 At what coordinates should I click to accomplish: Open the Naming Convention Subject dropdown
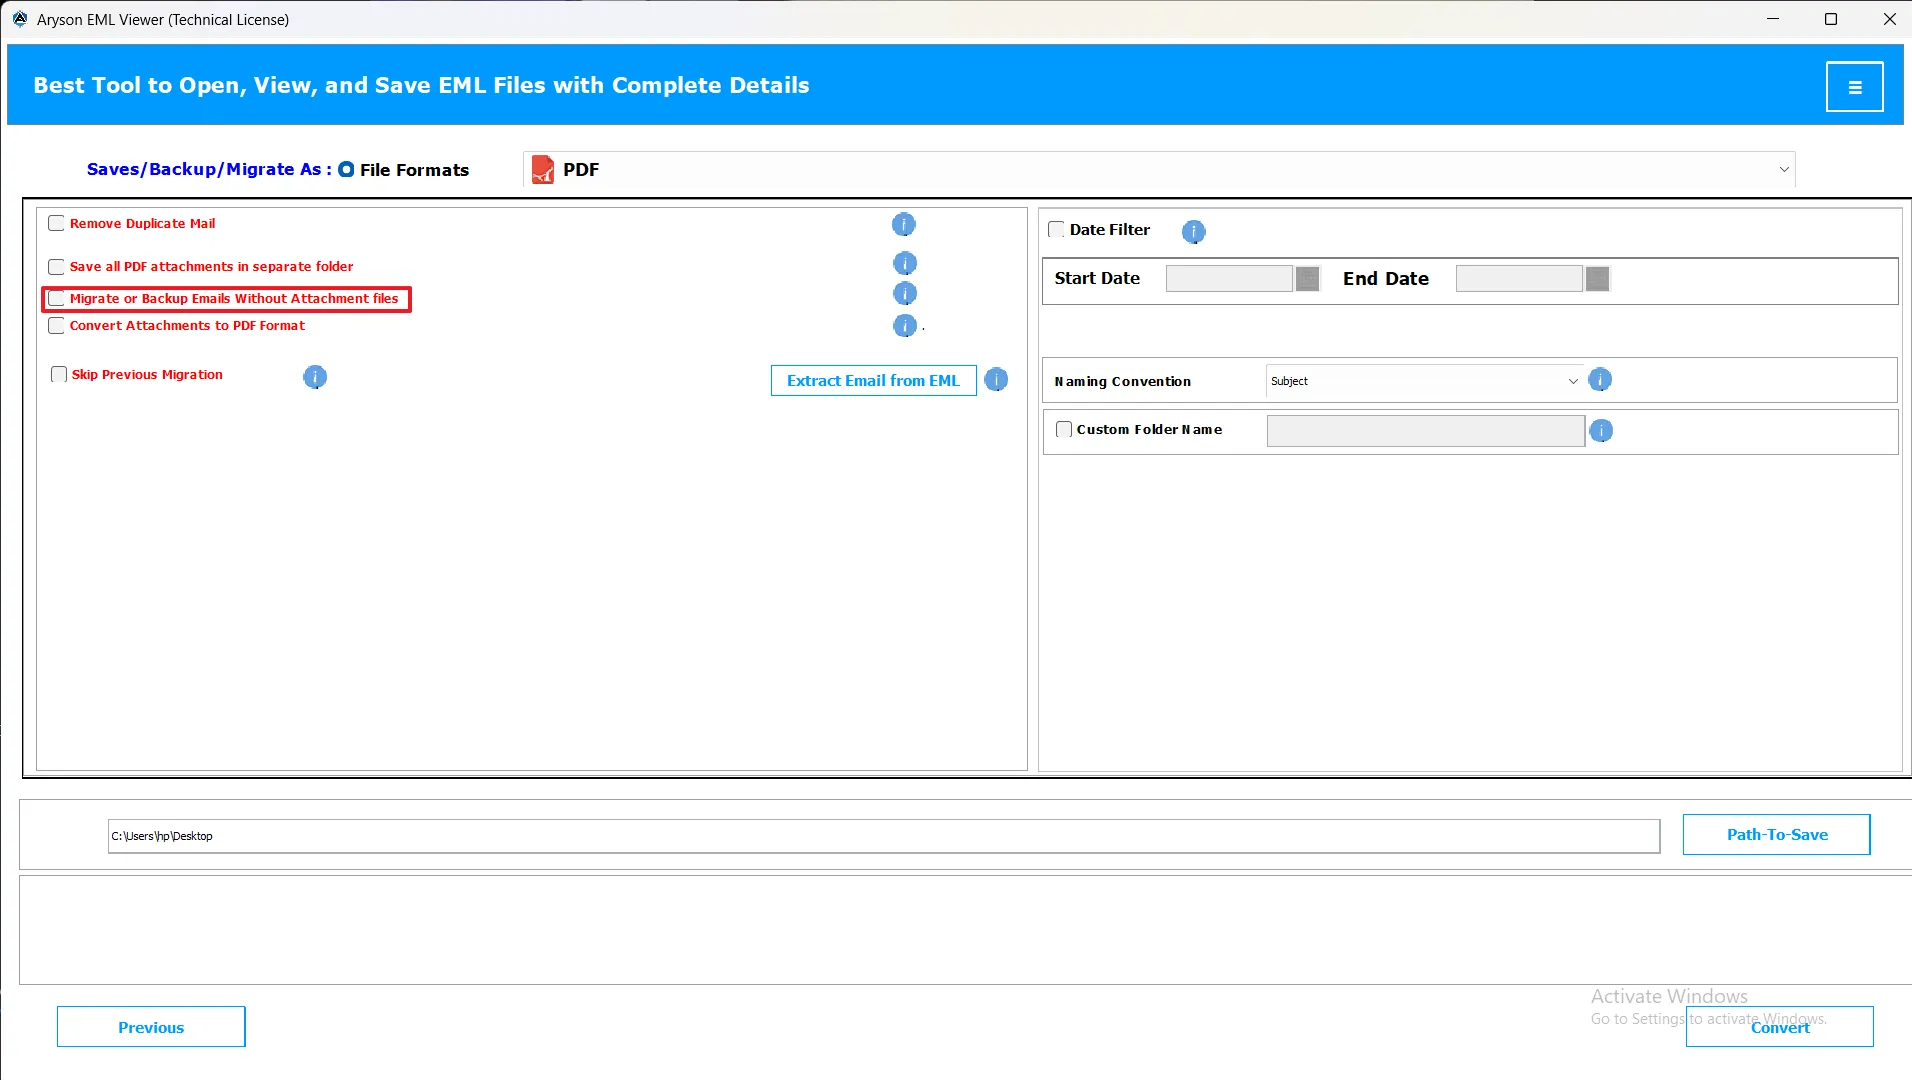tap(1572, 381)
